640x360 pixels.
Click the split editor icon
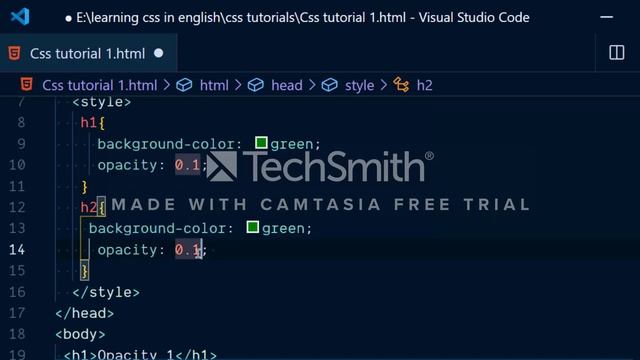tap(616, 53)
